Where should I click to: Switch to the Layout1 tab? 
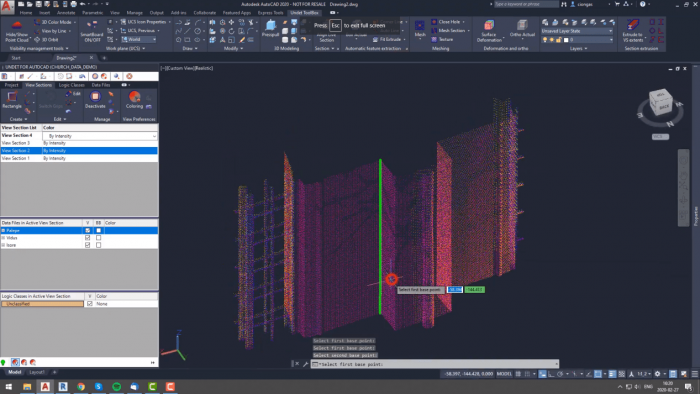[x=37, y=372]
